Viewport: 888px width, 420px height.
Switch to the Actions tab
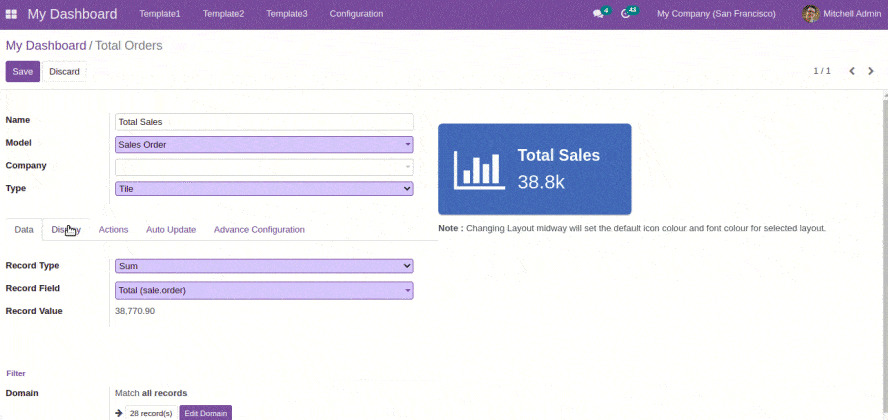(x=113, y=230)
